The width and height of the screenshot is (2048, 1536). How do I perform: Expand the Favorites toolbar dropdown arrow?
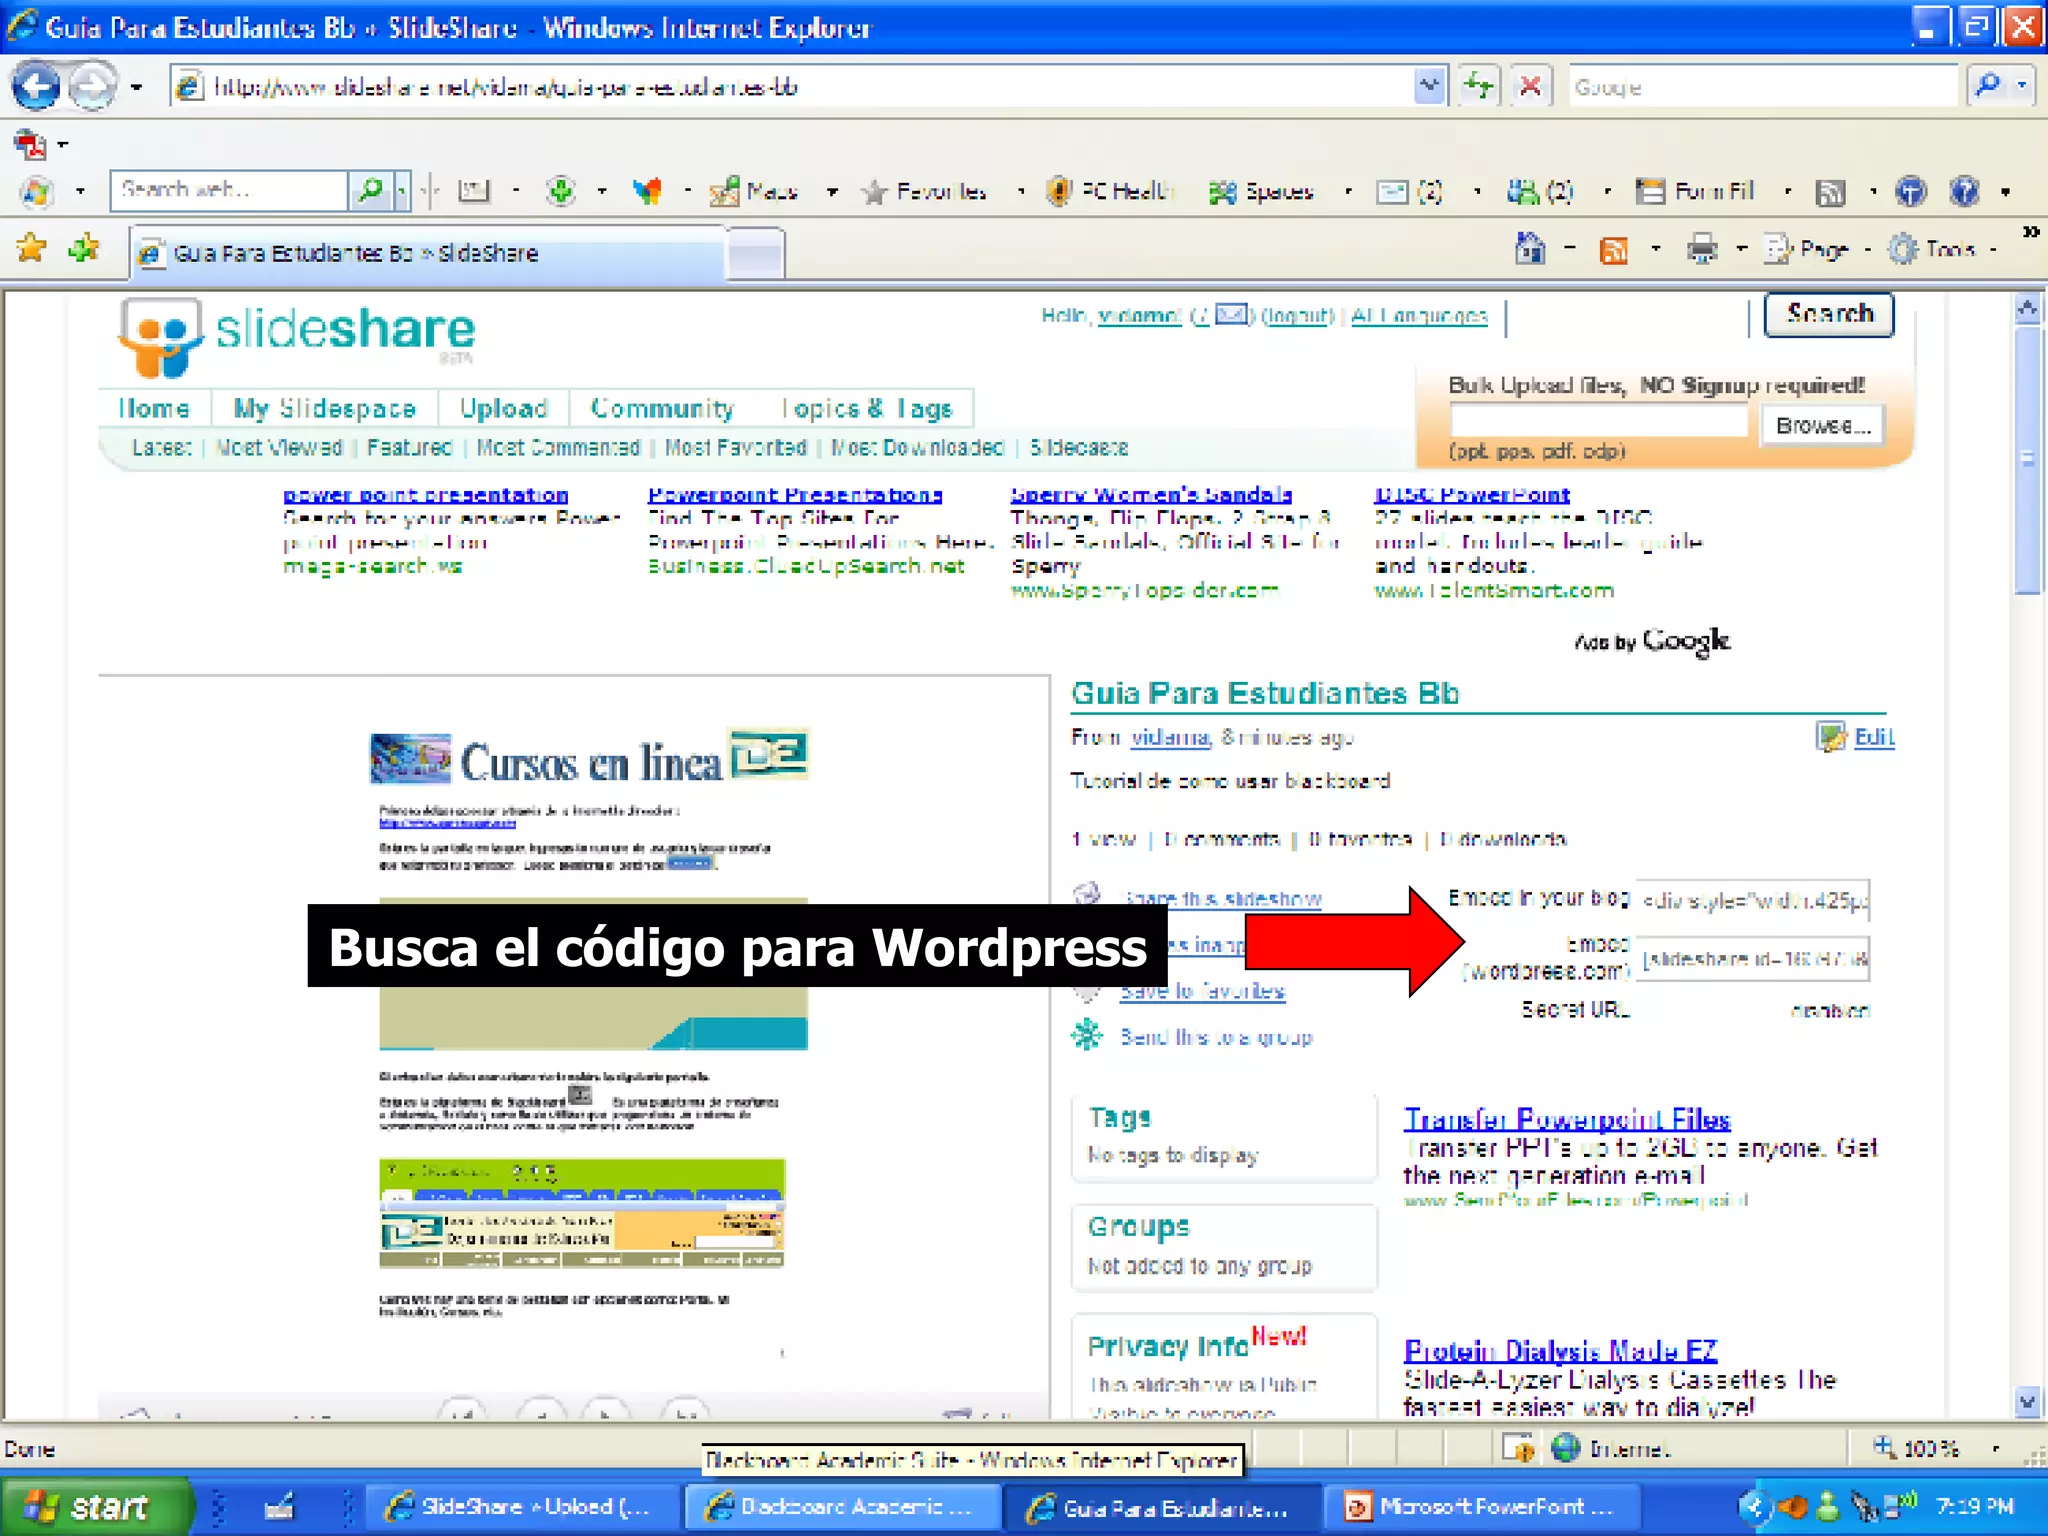(1021, 191)
